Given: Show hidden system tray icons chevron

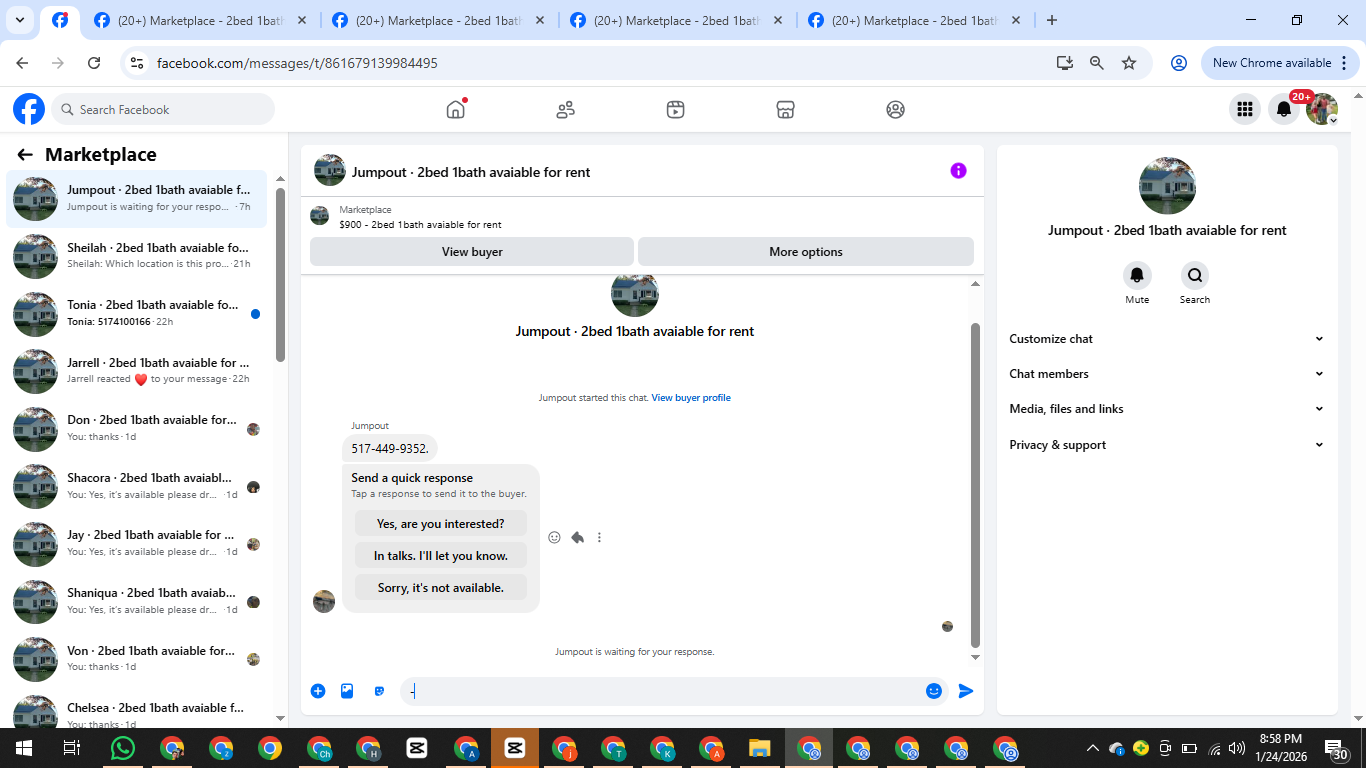Looking at the screenshot, I should click(1092, 748).
